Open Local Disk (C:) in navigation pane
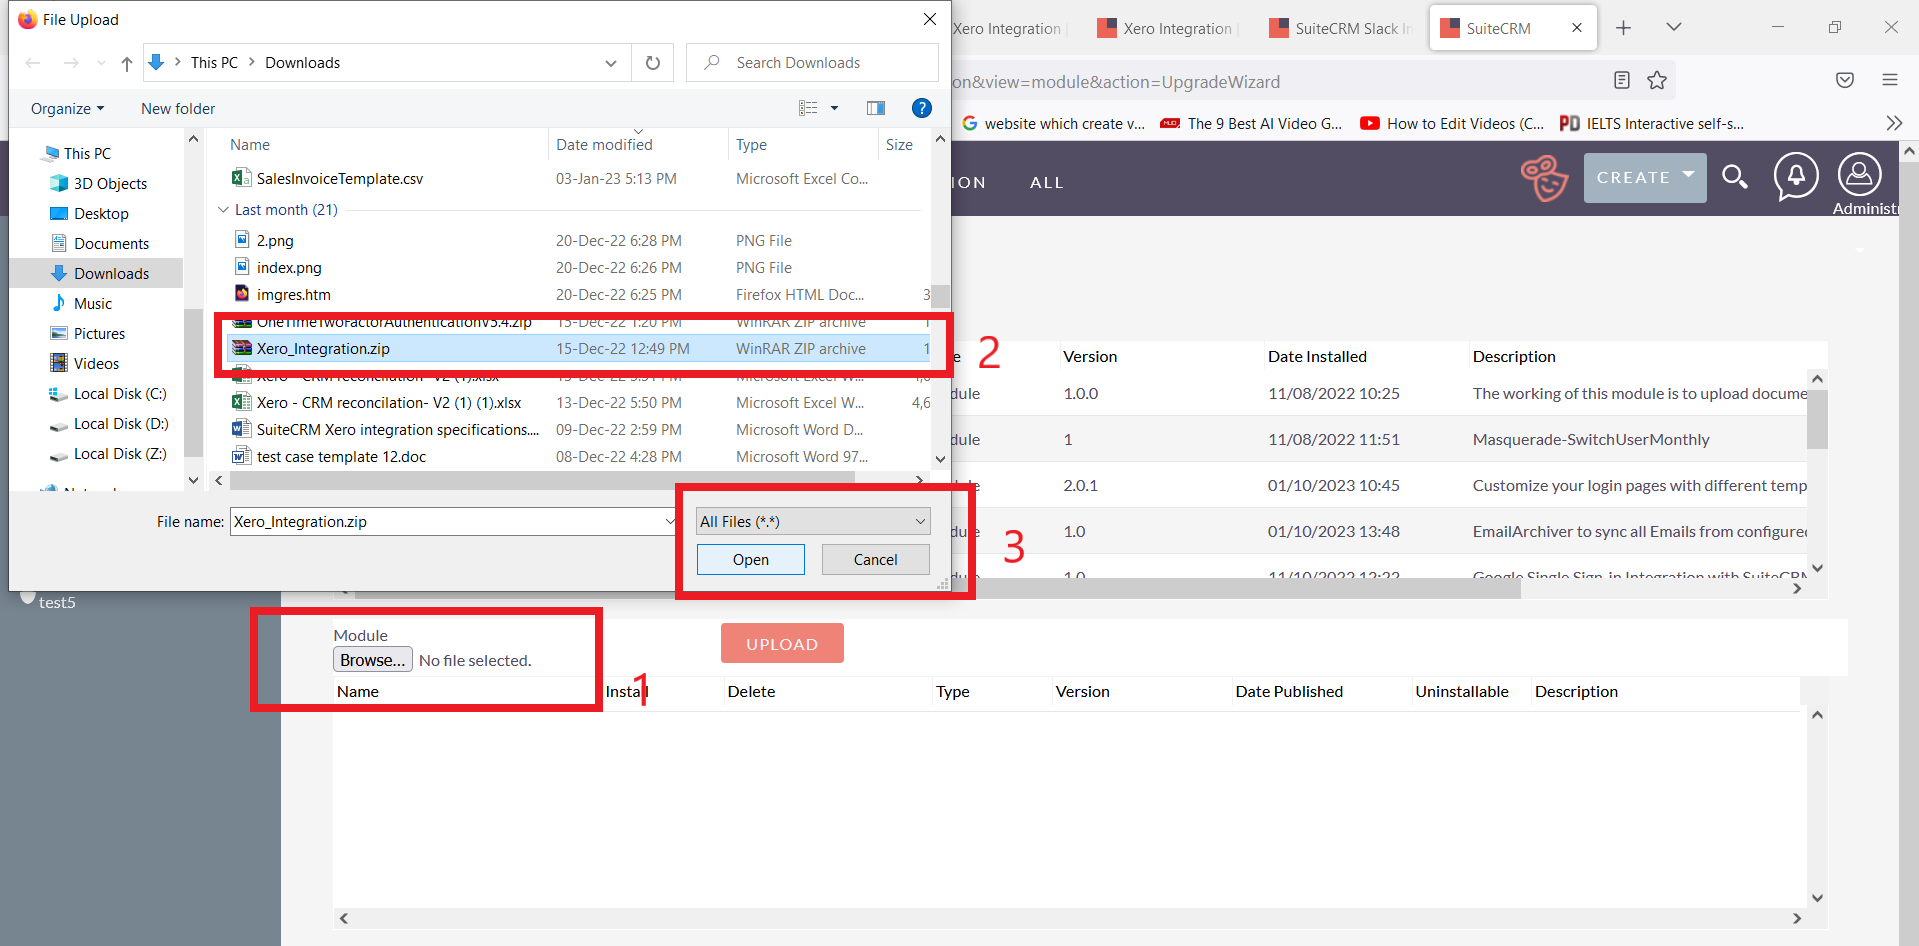 click(120, 394)
